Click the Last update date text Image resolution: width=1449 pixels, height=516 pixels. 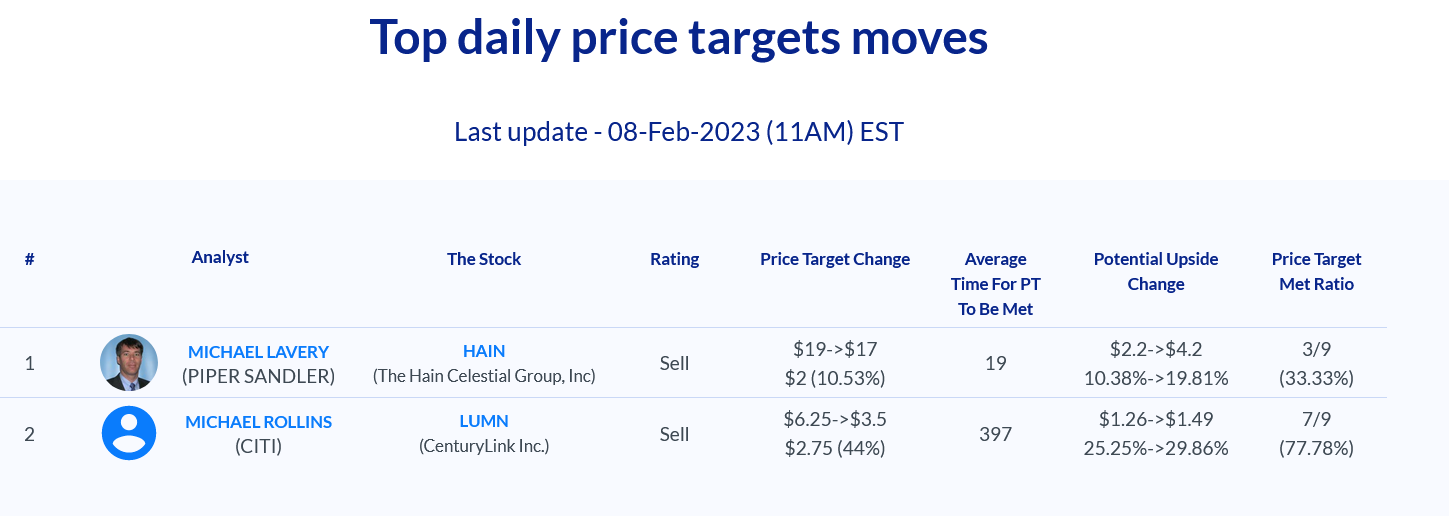[x=679, y=132]
